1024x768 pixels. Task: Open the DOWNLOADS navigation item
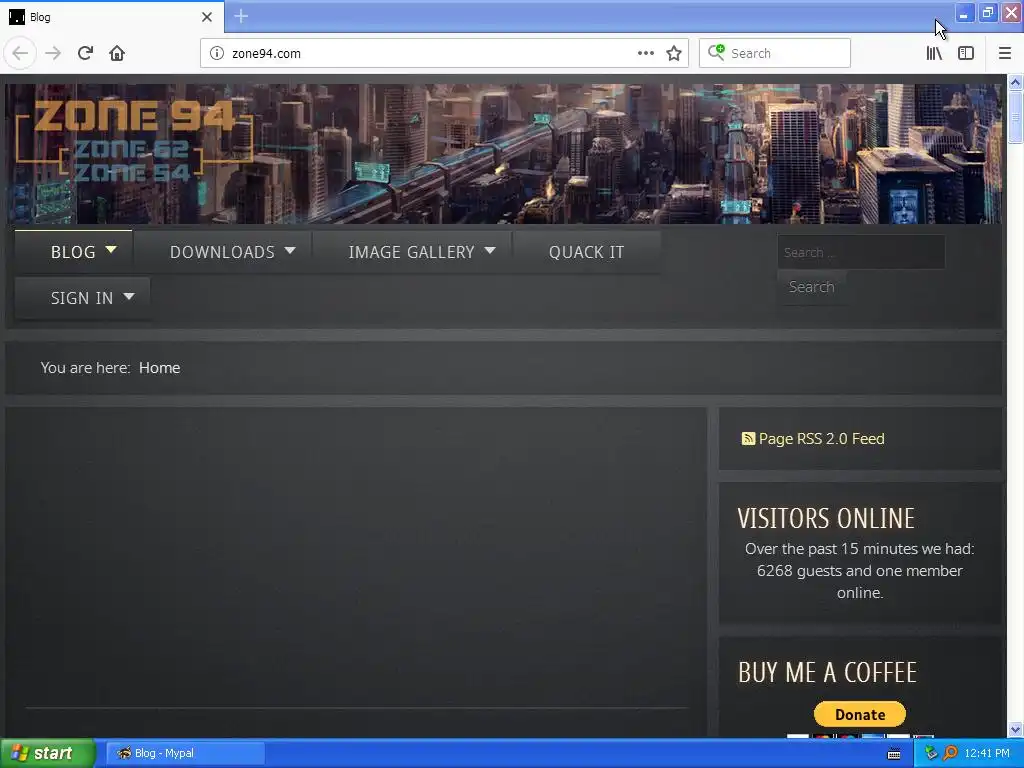point(222,252)
